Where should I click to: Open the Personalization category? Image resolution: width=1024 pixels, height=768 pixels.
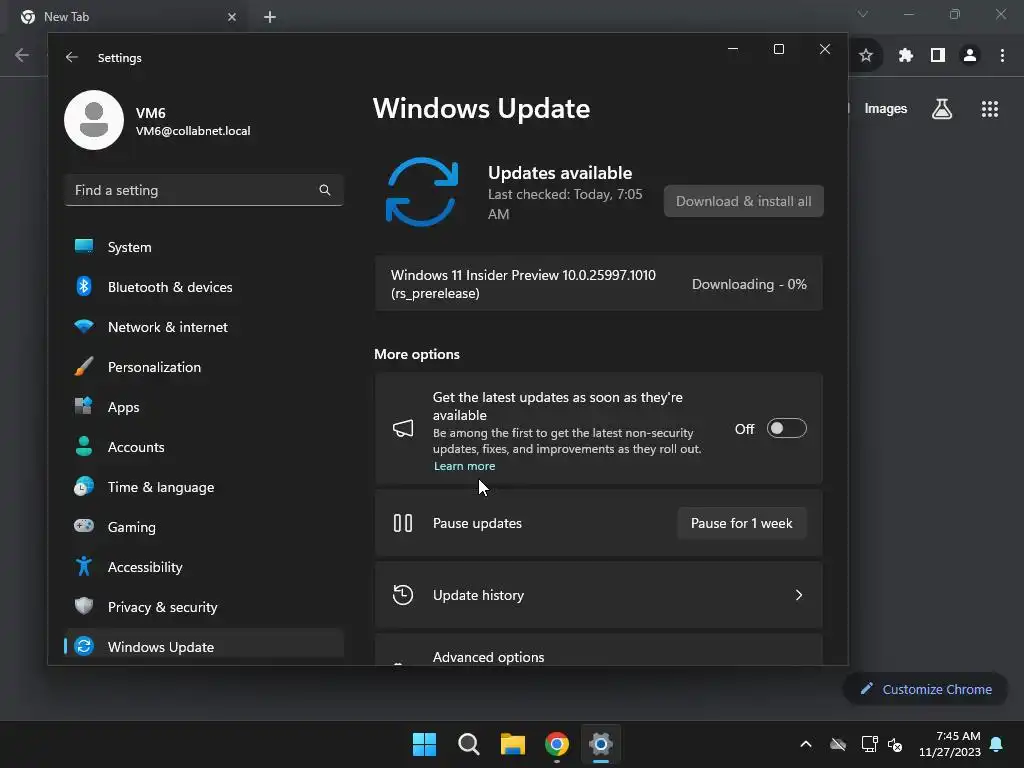click(204, 366)
